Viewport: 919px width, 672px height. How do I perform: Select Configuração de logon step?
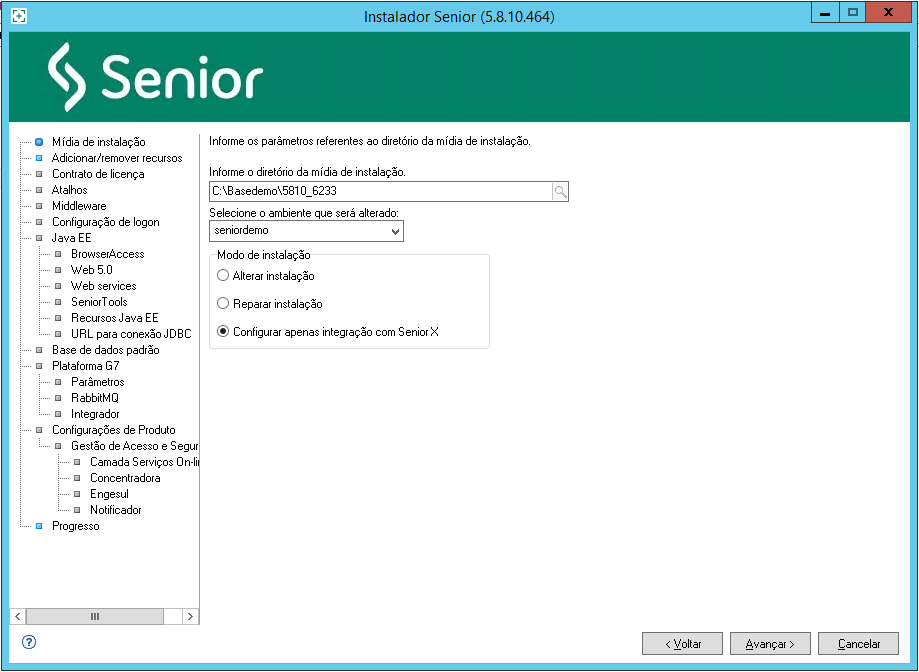point(105,222)
